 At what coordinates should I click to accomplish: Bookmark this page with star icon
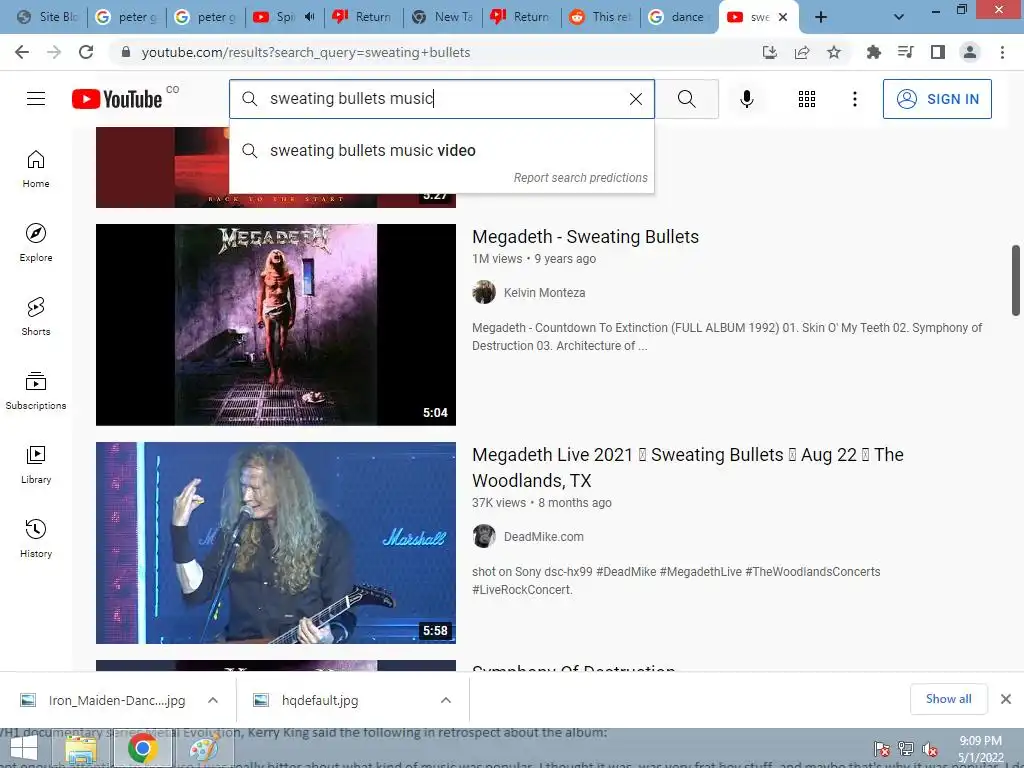point(834,52)
